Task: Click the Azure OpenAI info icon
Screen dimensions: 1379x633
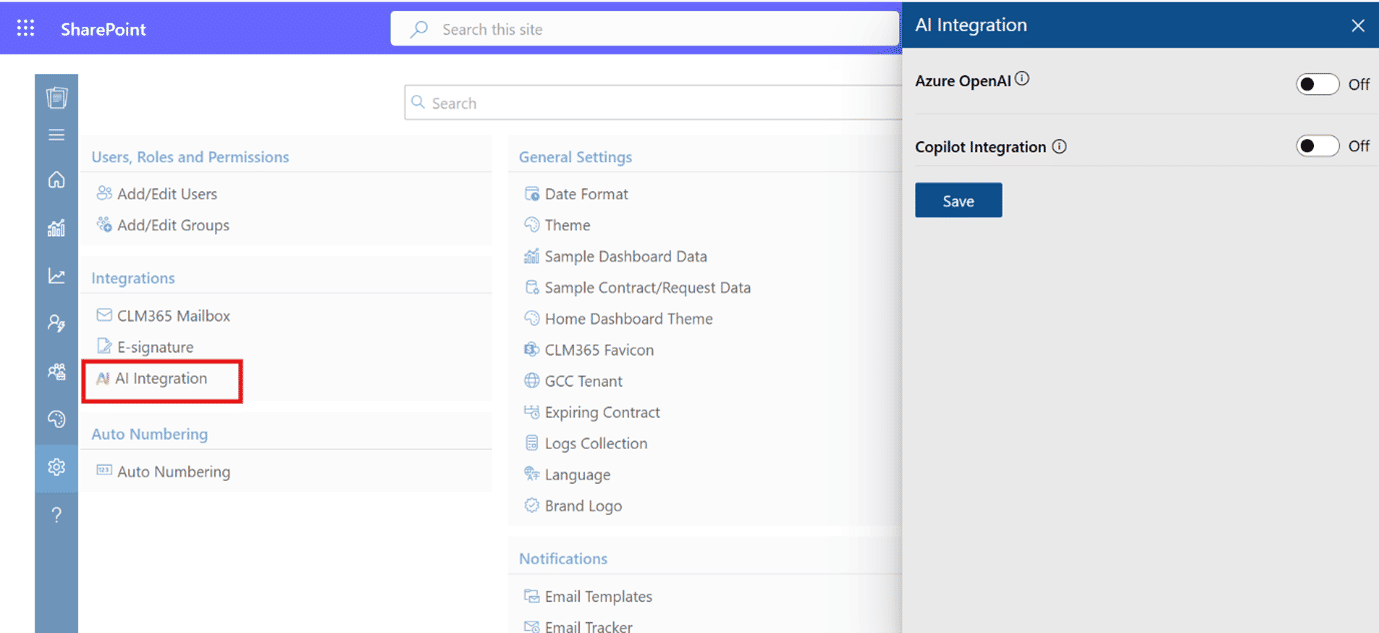Action: (x=1022, y=79)
